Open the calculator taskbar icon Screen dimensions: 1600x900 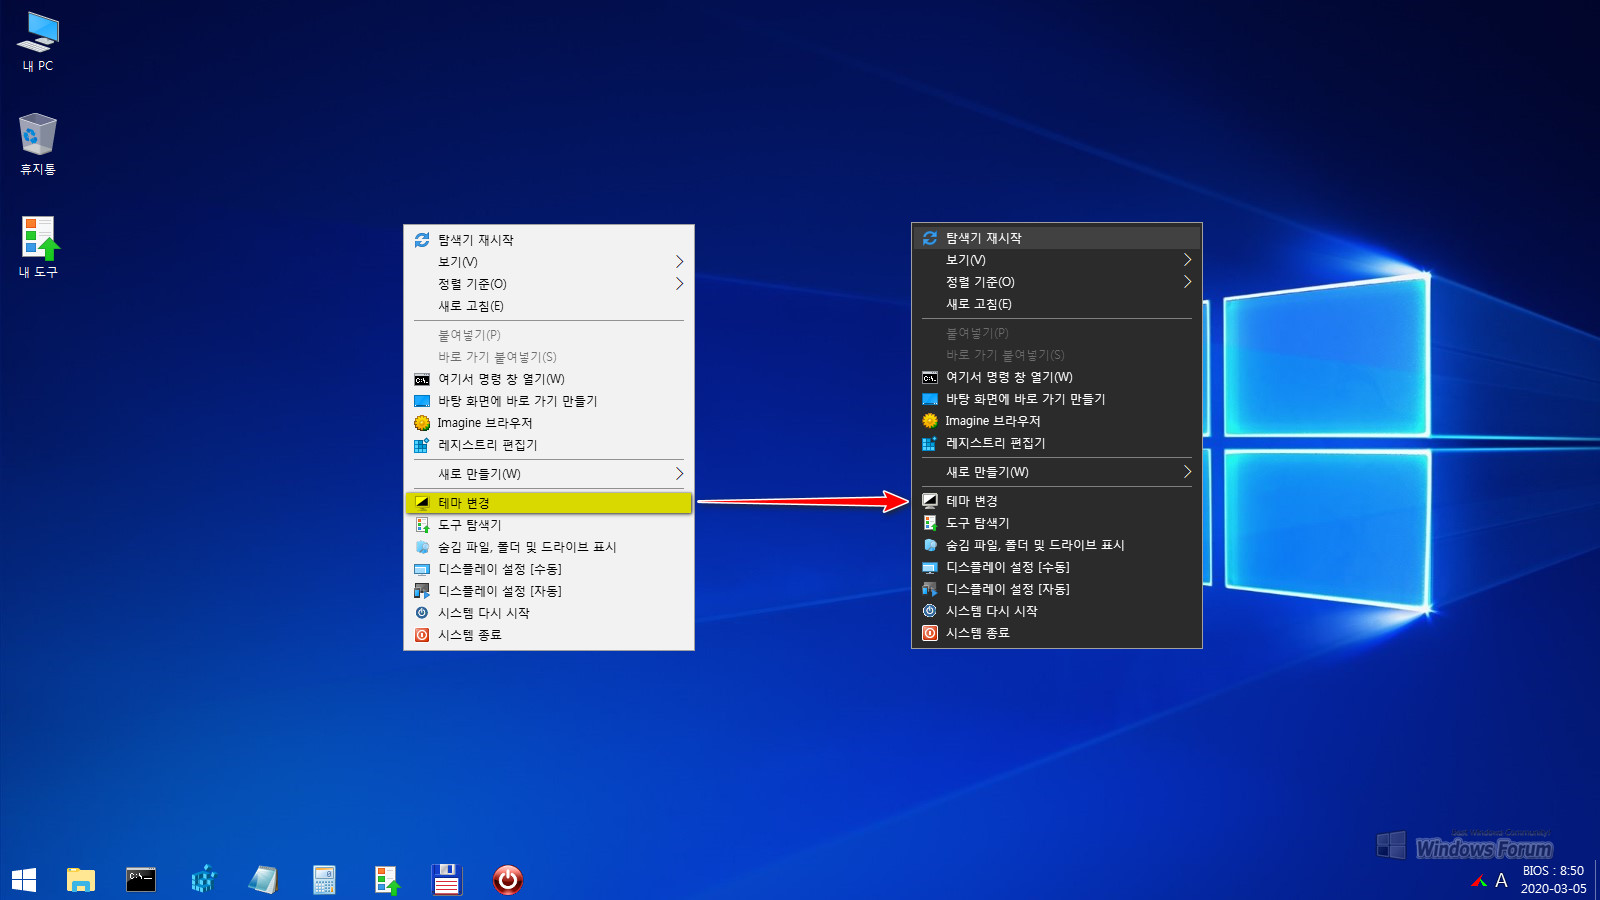[x=324, y=880]
